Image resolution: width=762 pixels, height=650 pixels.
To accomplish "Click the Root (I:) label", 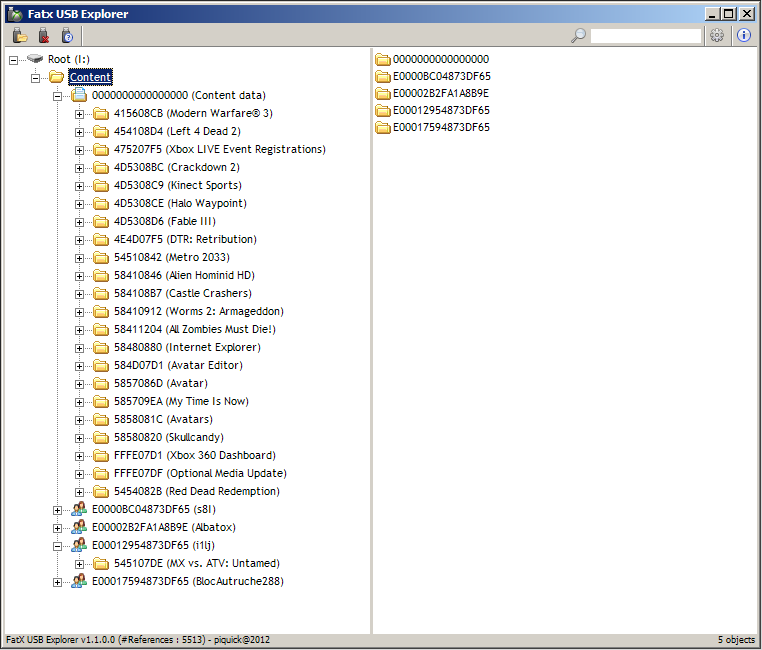I will tap(69, 59).
